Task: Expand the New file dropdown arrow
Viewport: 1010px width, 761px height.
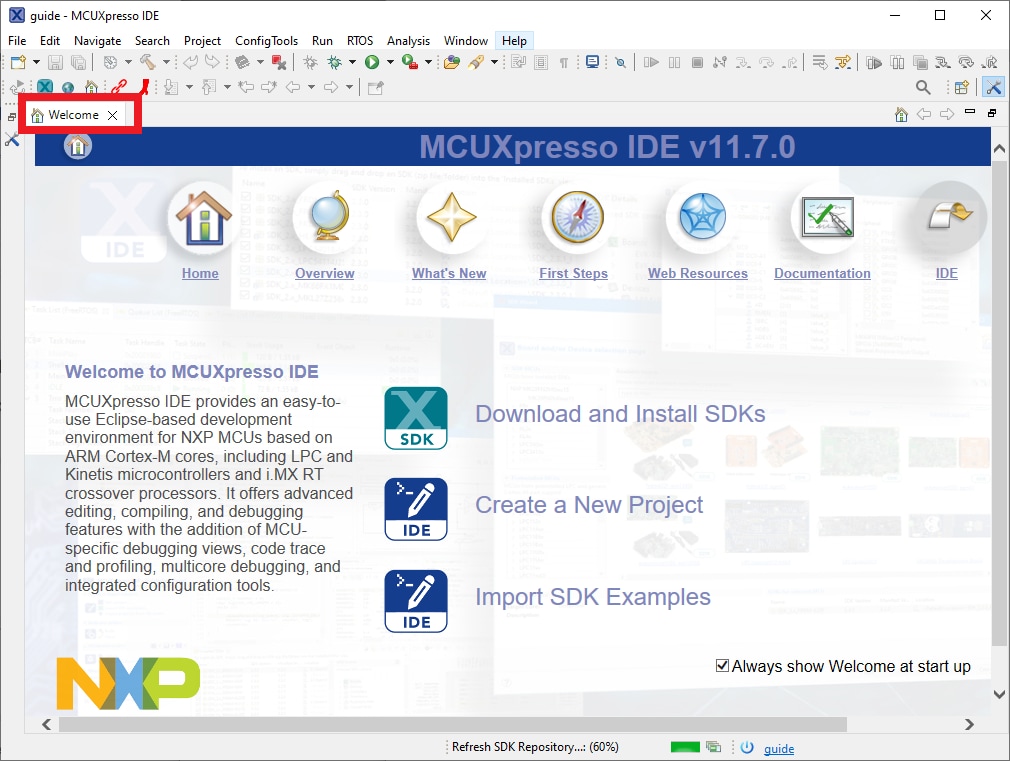Action: pos(36,62)
